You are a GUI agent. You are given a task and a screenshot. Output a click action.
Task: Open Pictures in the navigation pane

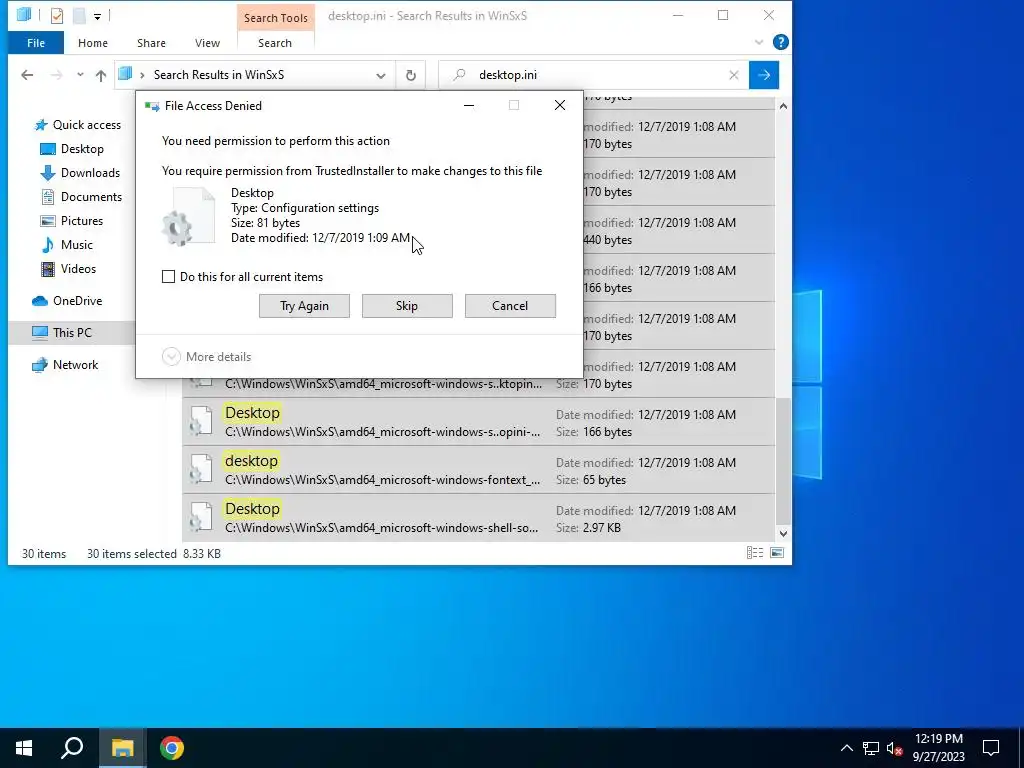pos(72,221)
